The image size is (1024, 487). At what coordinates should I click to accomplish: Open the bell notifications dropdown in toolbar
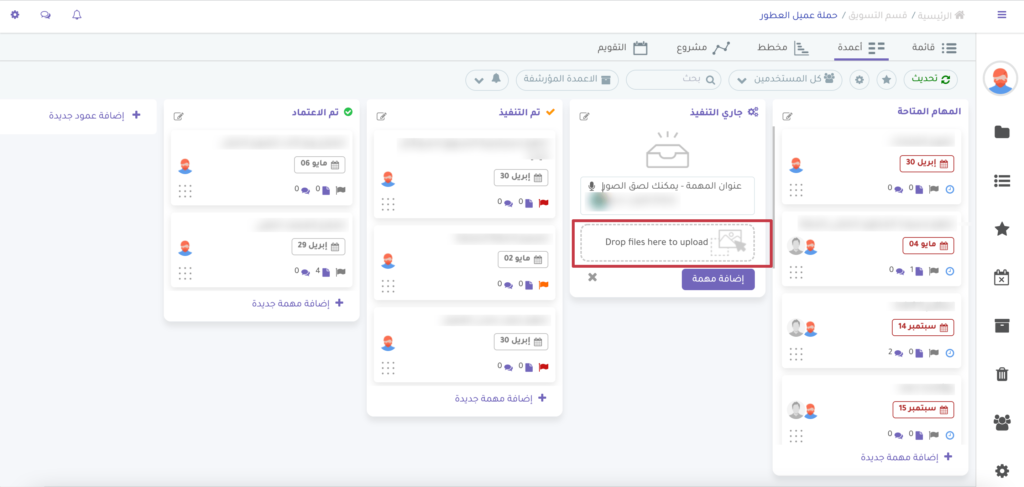pos(487,80)
